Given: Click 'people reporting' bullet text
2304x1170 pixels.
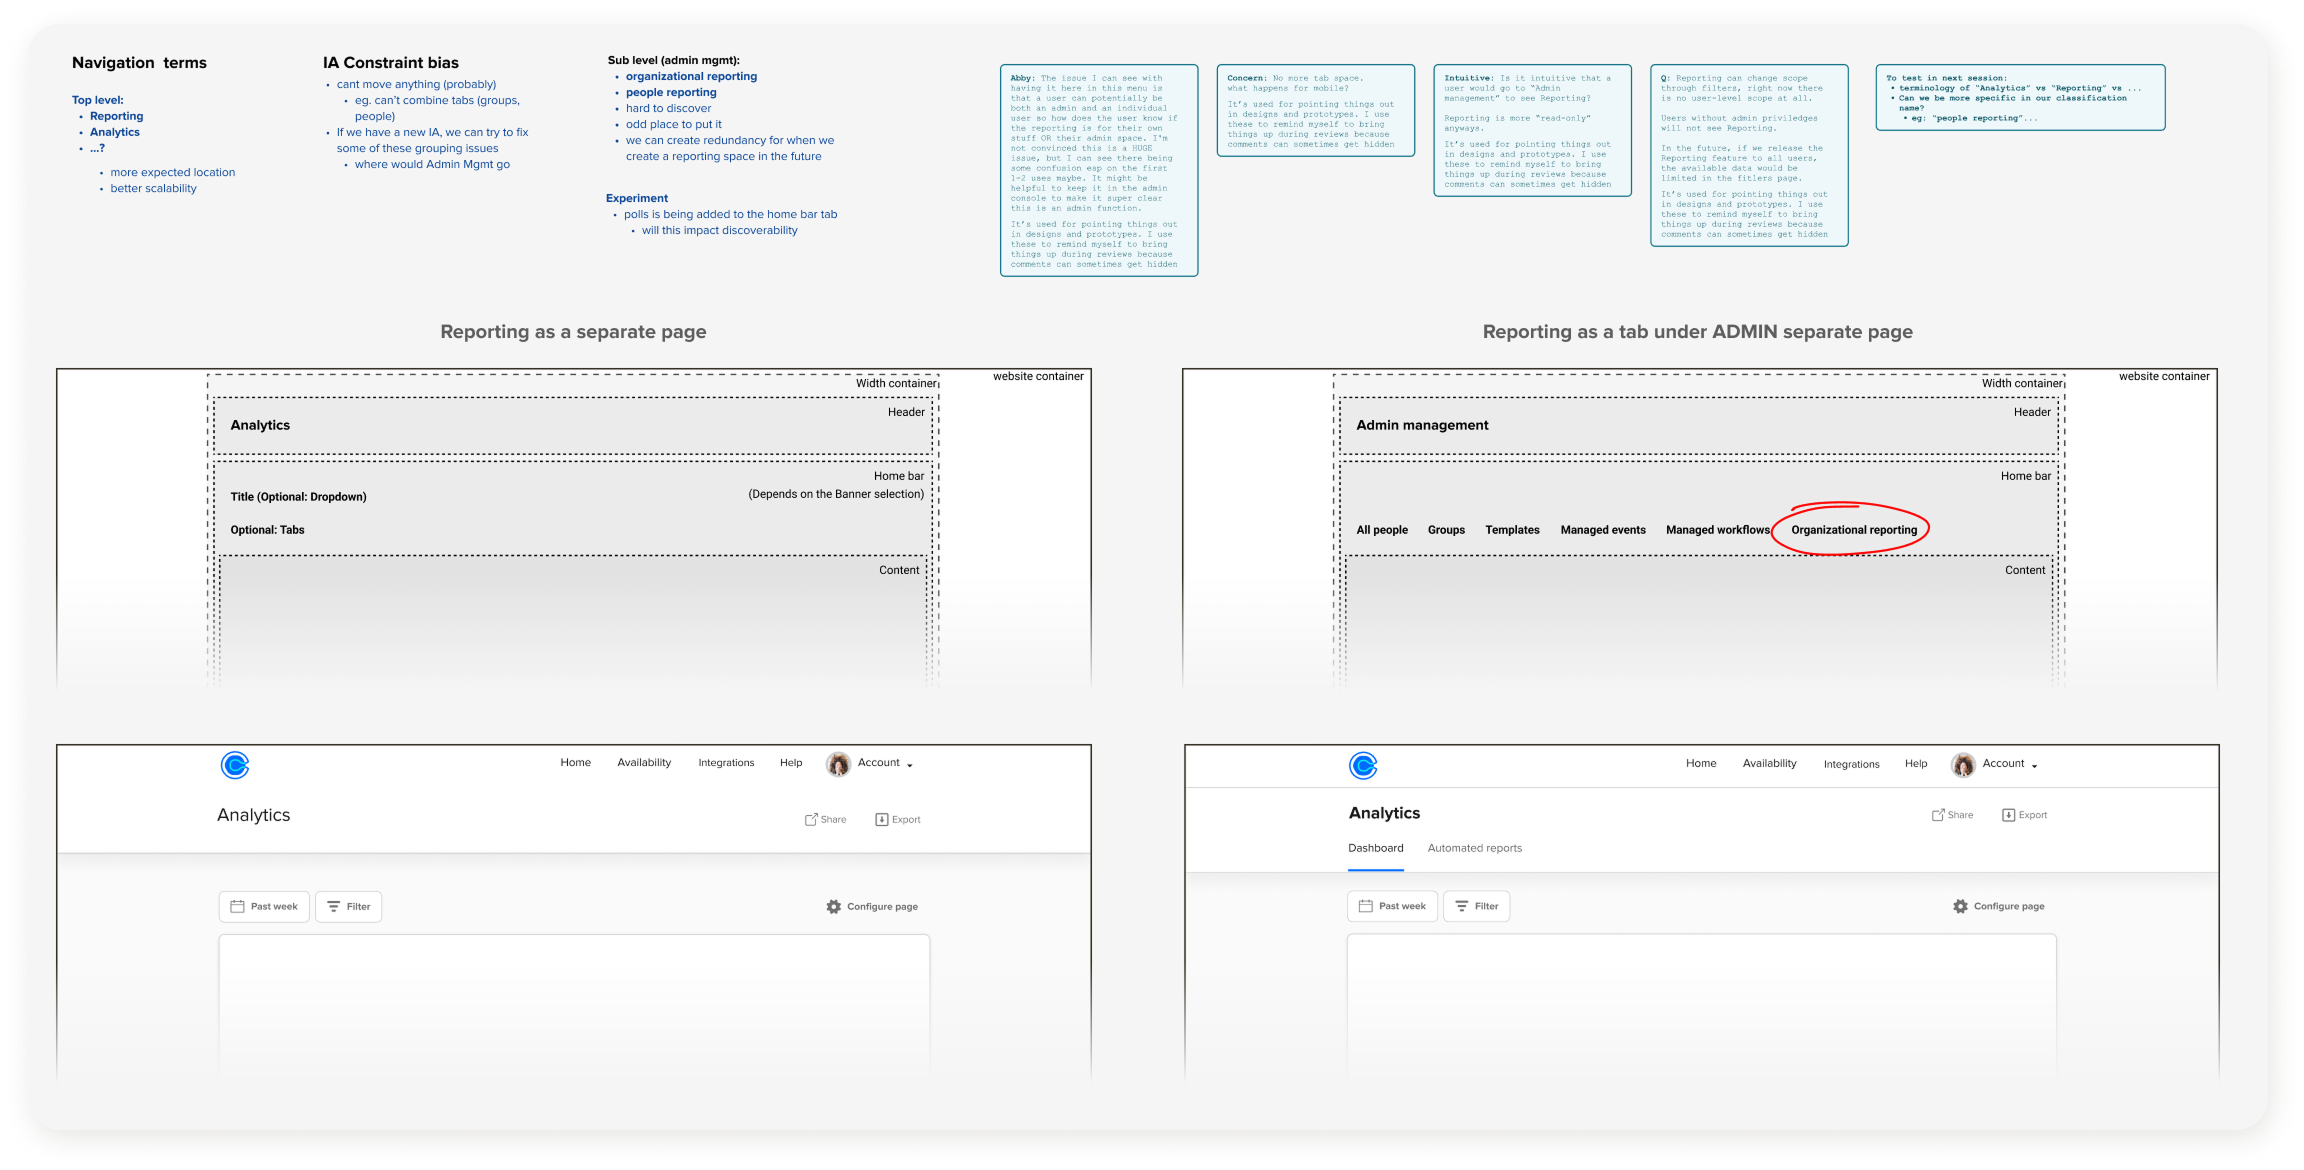Looking at the screenshot, I should (x=671, y=92).
